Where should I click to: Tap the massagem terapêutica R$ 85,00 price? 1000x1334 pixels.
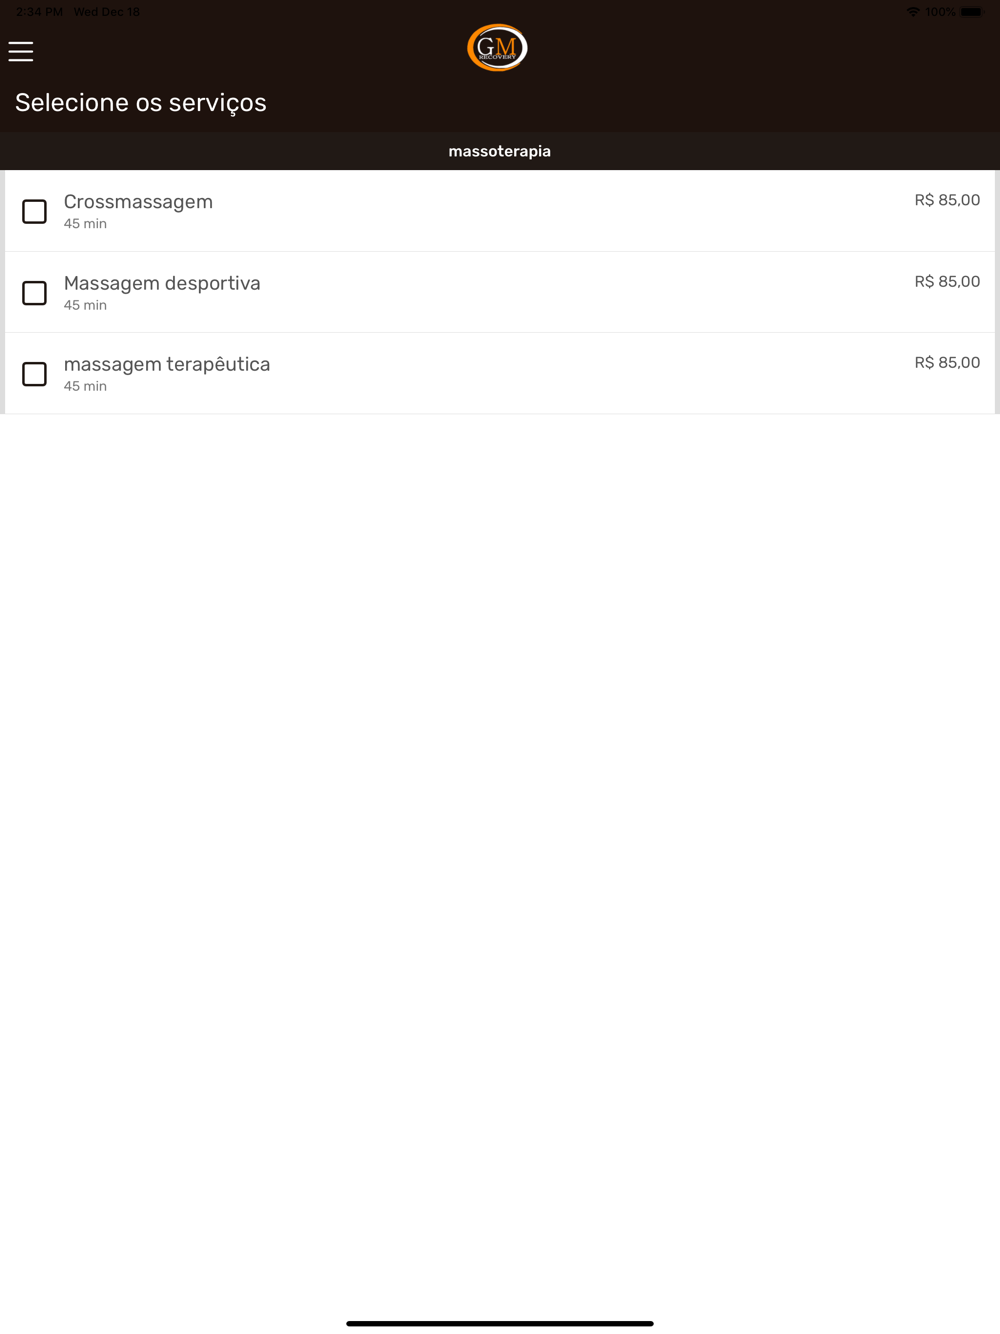click(947, 363)
